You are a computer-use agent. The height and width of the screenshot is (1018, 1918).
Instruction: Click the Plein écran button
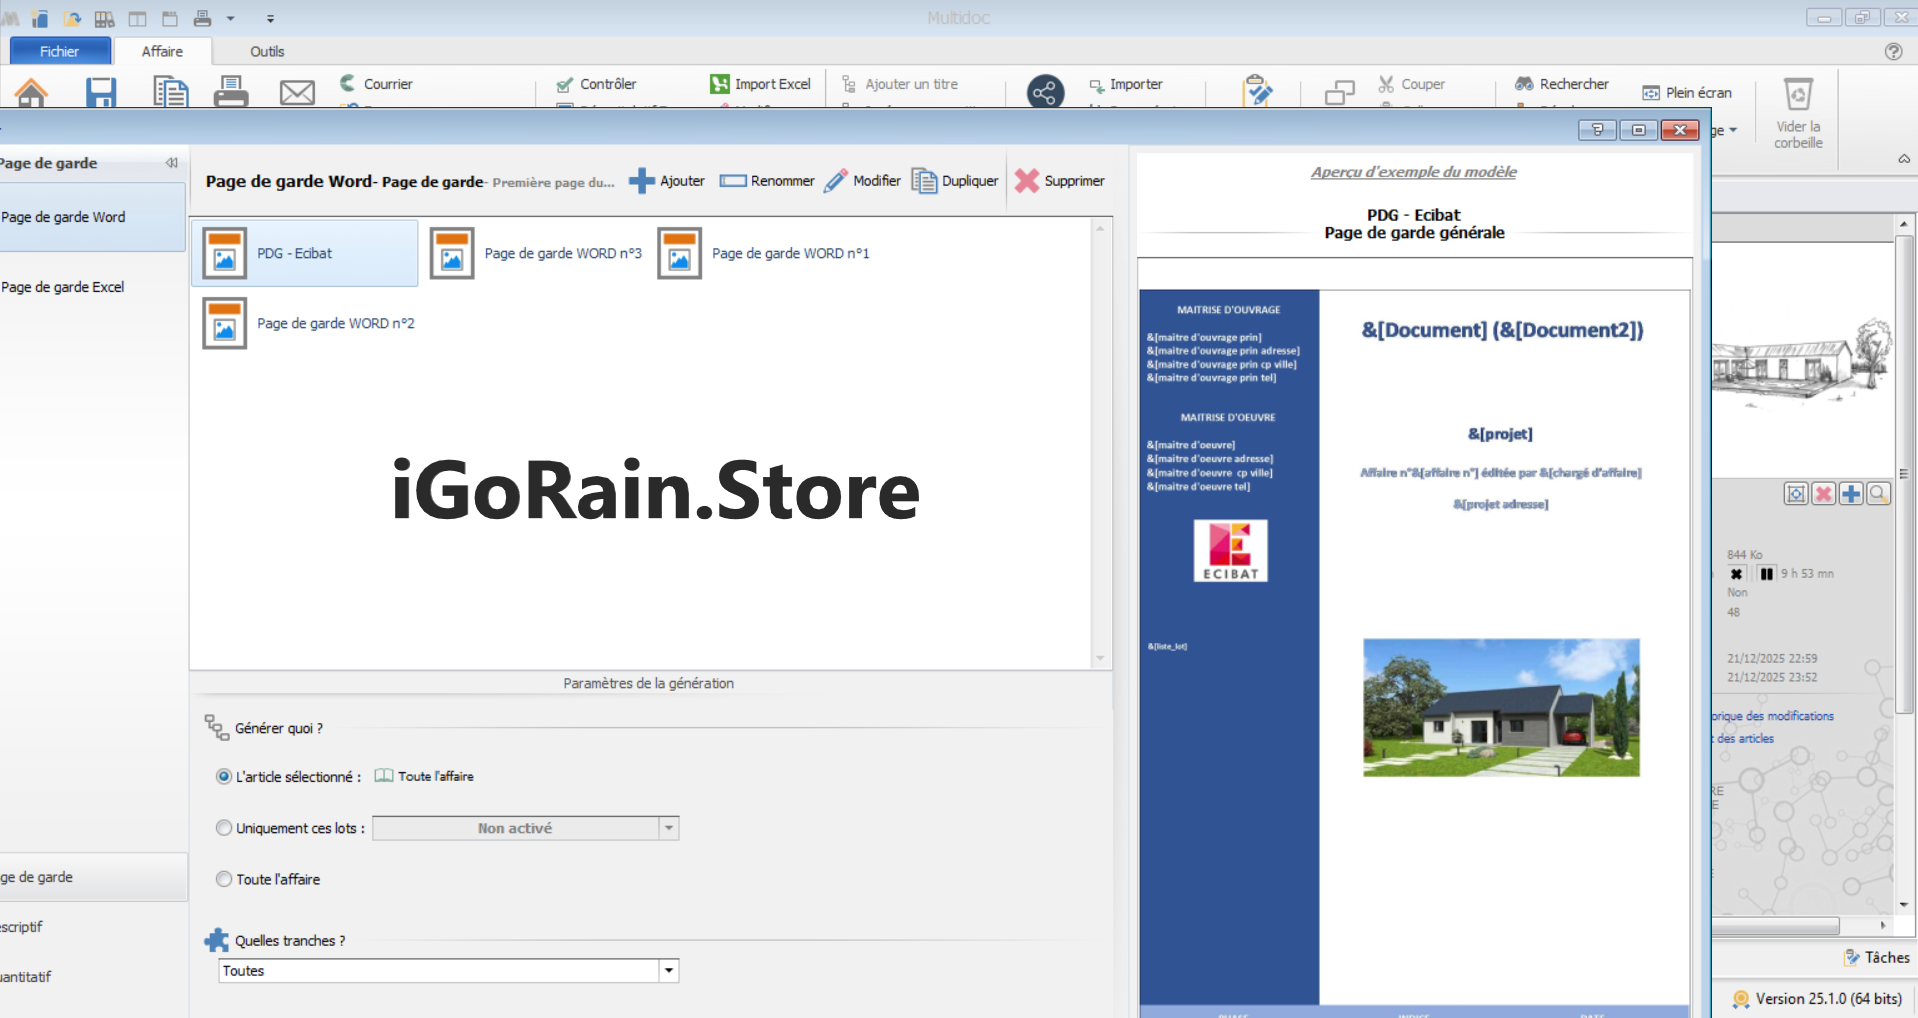click(1687, 93)
